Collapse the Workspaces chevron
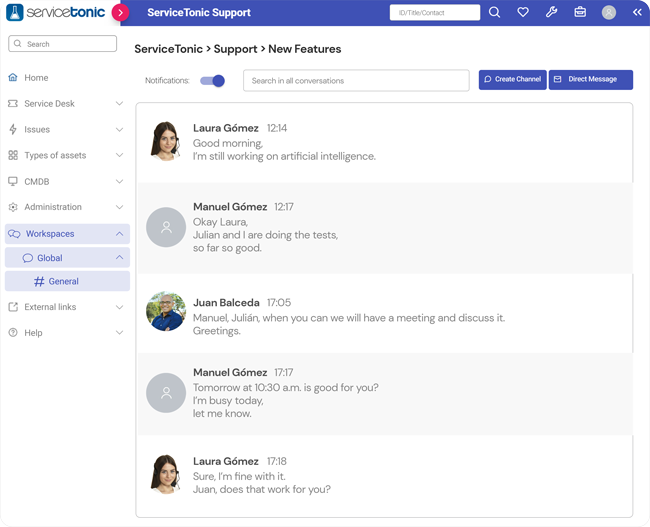The width and height of the screenshot is (650, 527). coord(119,234)
